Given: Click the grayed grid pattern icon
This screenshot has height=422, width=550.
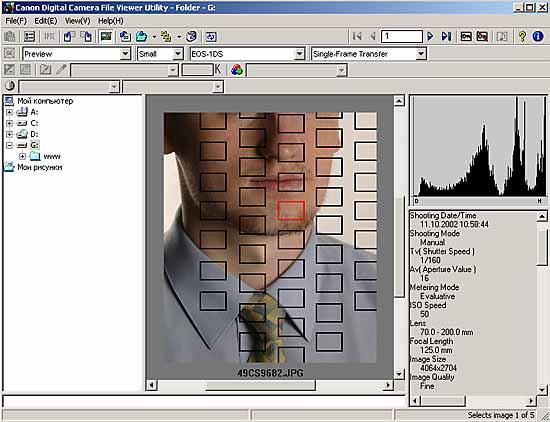Looking at the screenshot, I should point(25,69).
